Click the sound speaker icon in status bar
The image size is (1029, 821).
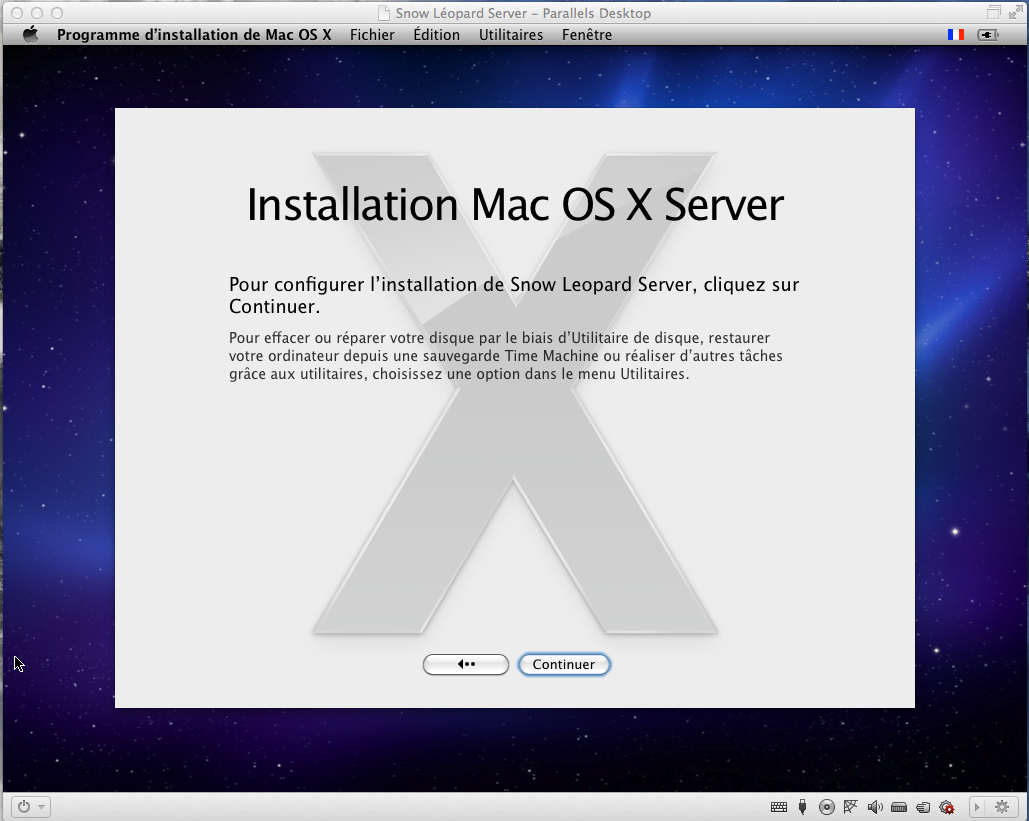coord(875,807)
